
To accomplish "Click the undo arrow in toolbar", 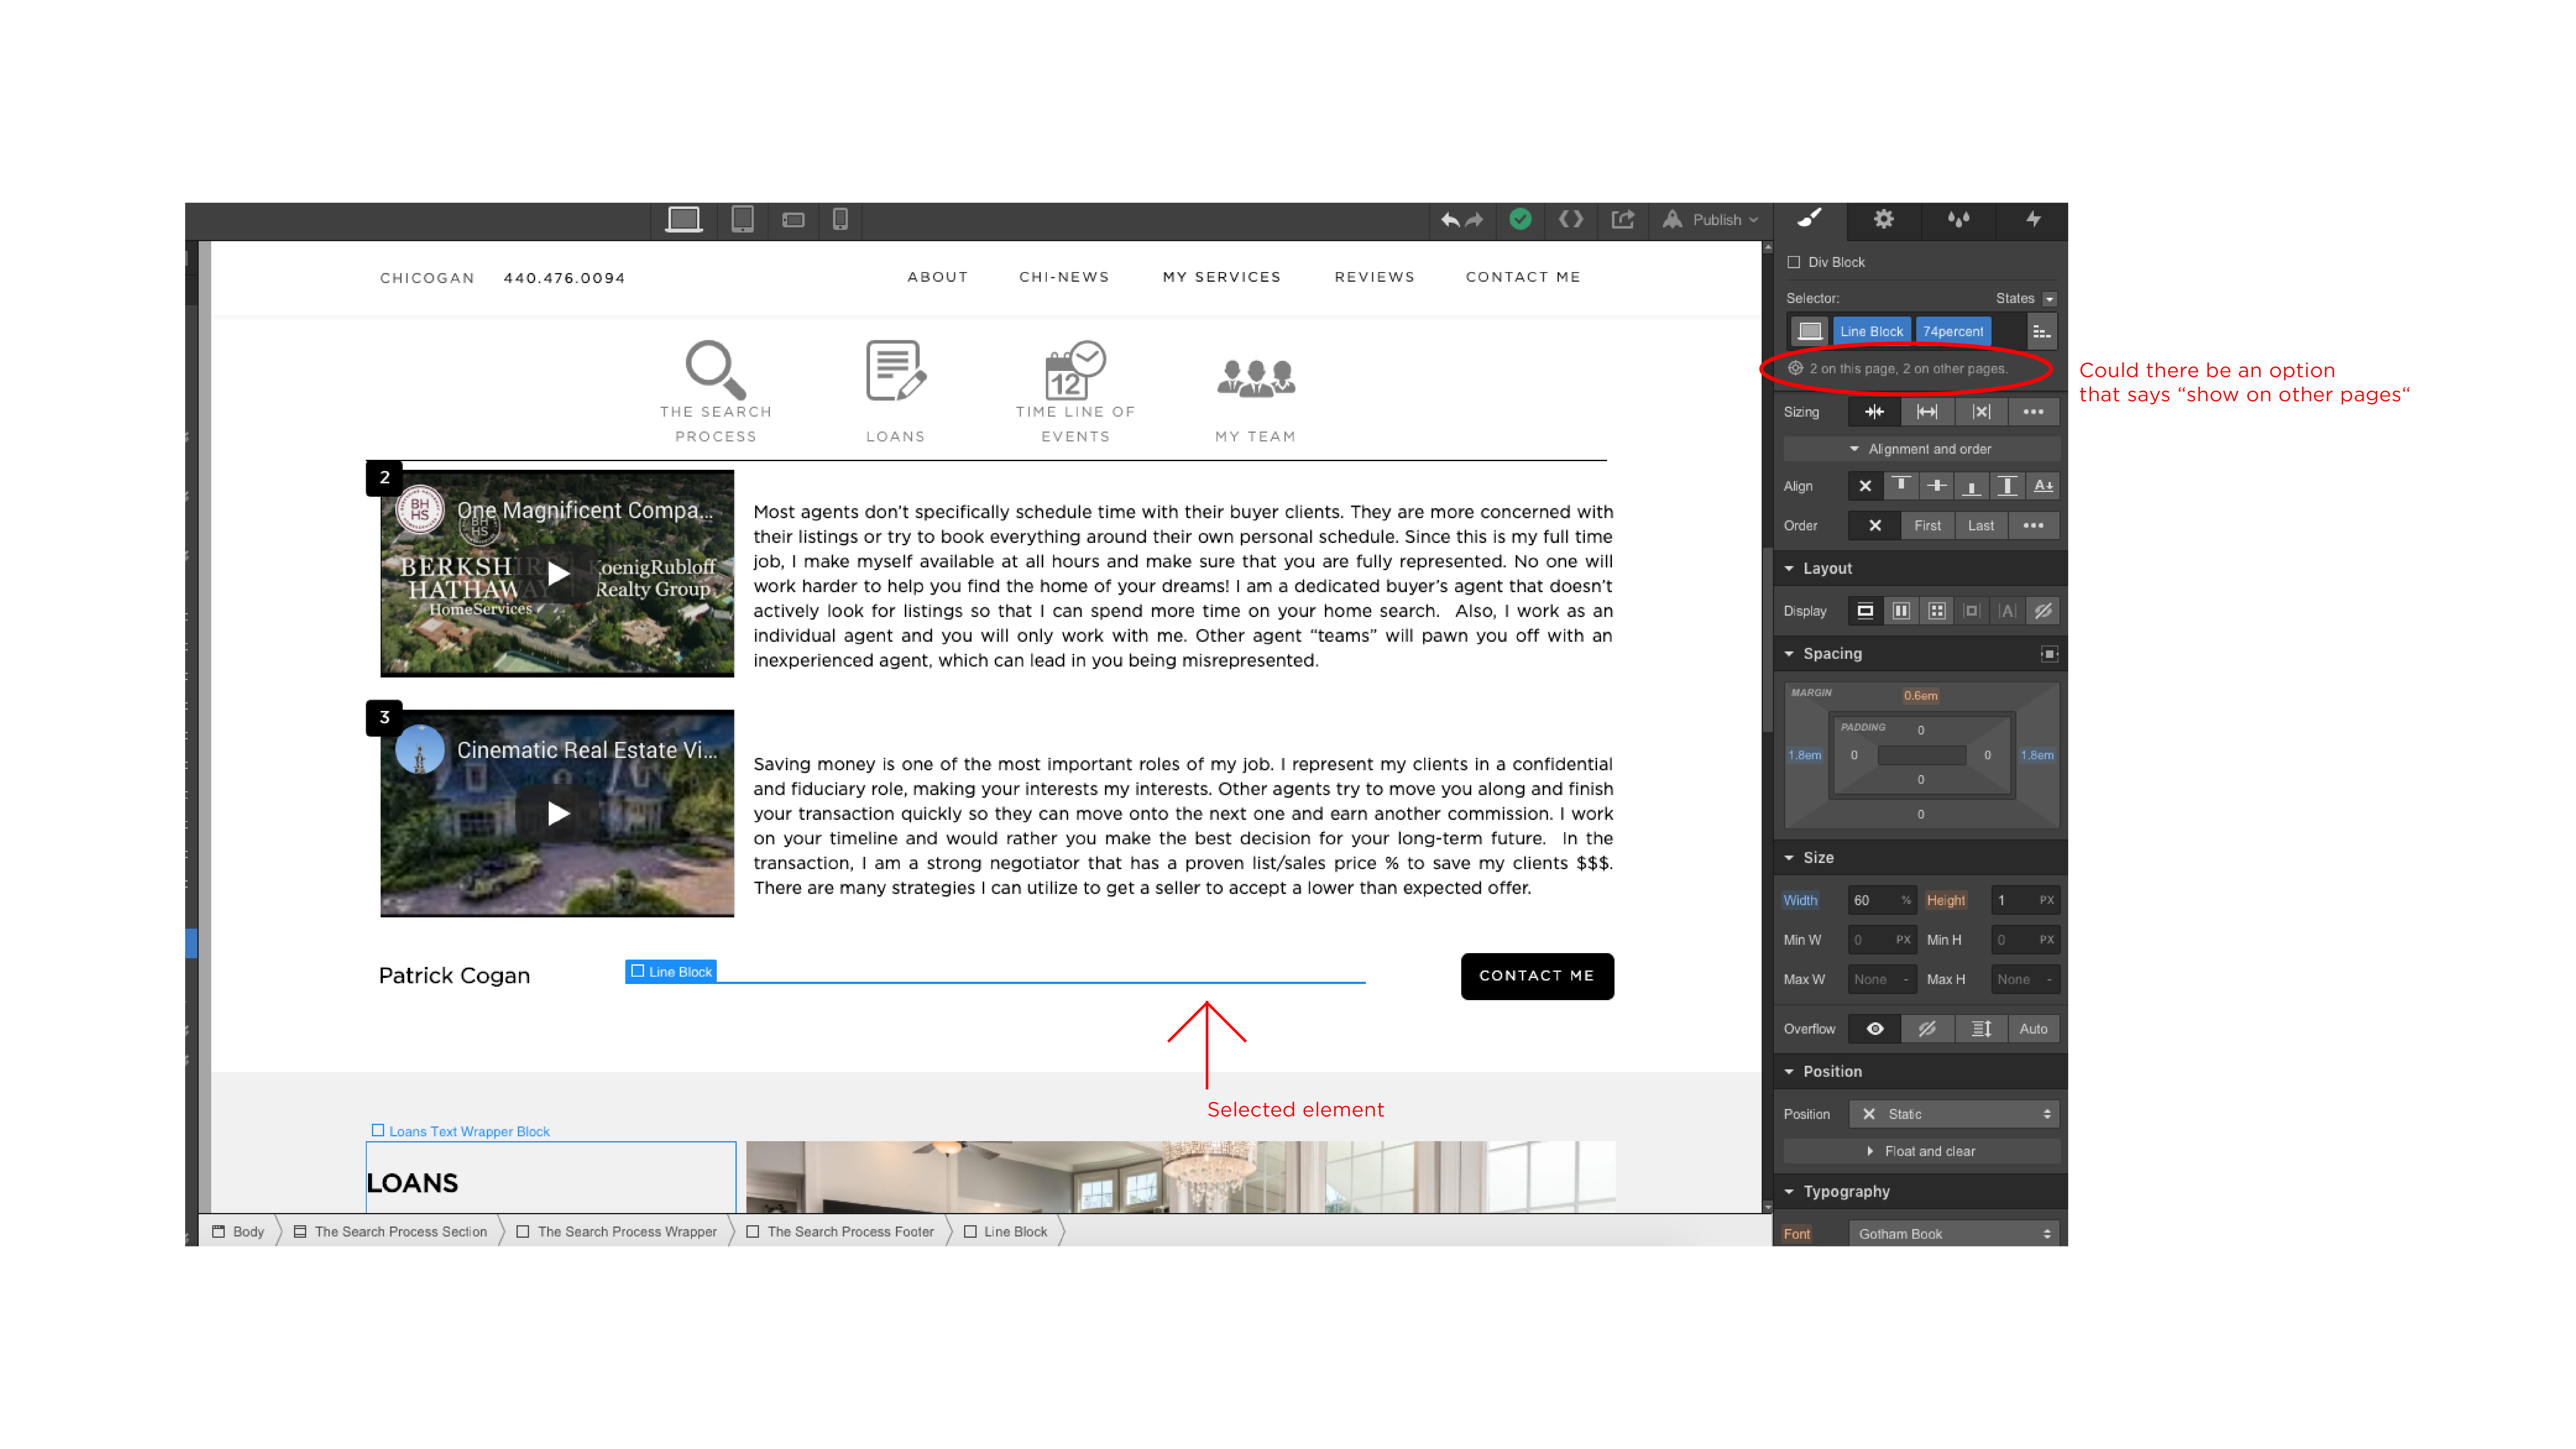I will click(x=1450, y=220).
